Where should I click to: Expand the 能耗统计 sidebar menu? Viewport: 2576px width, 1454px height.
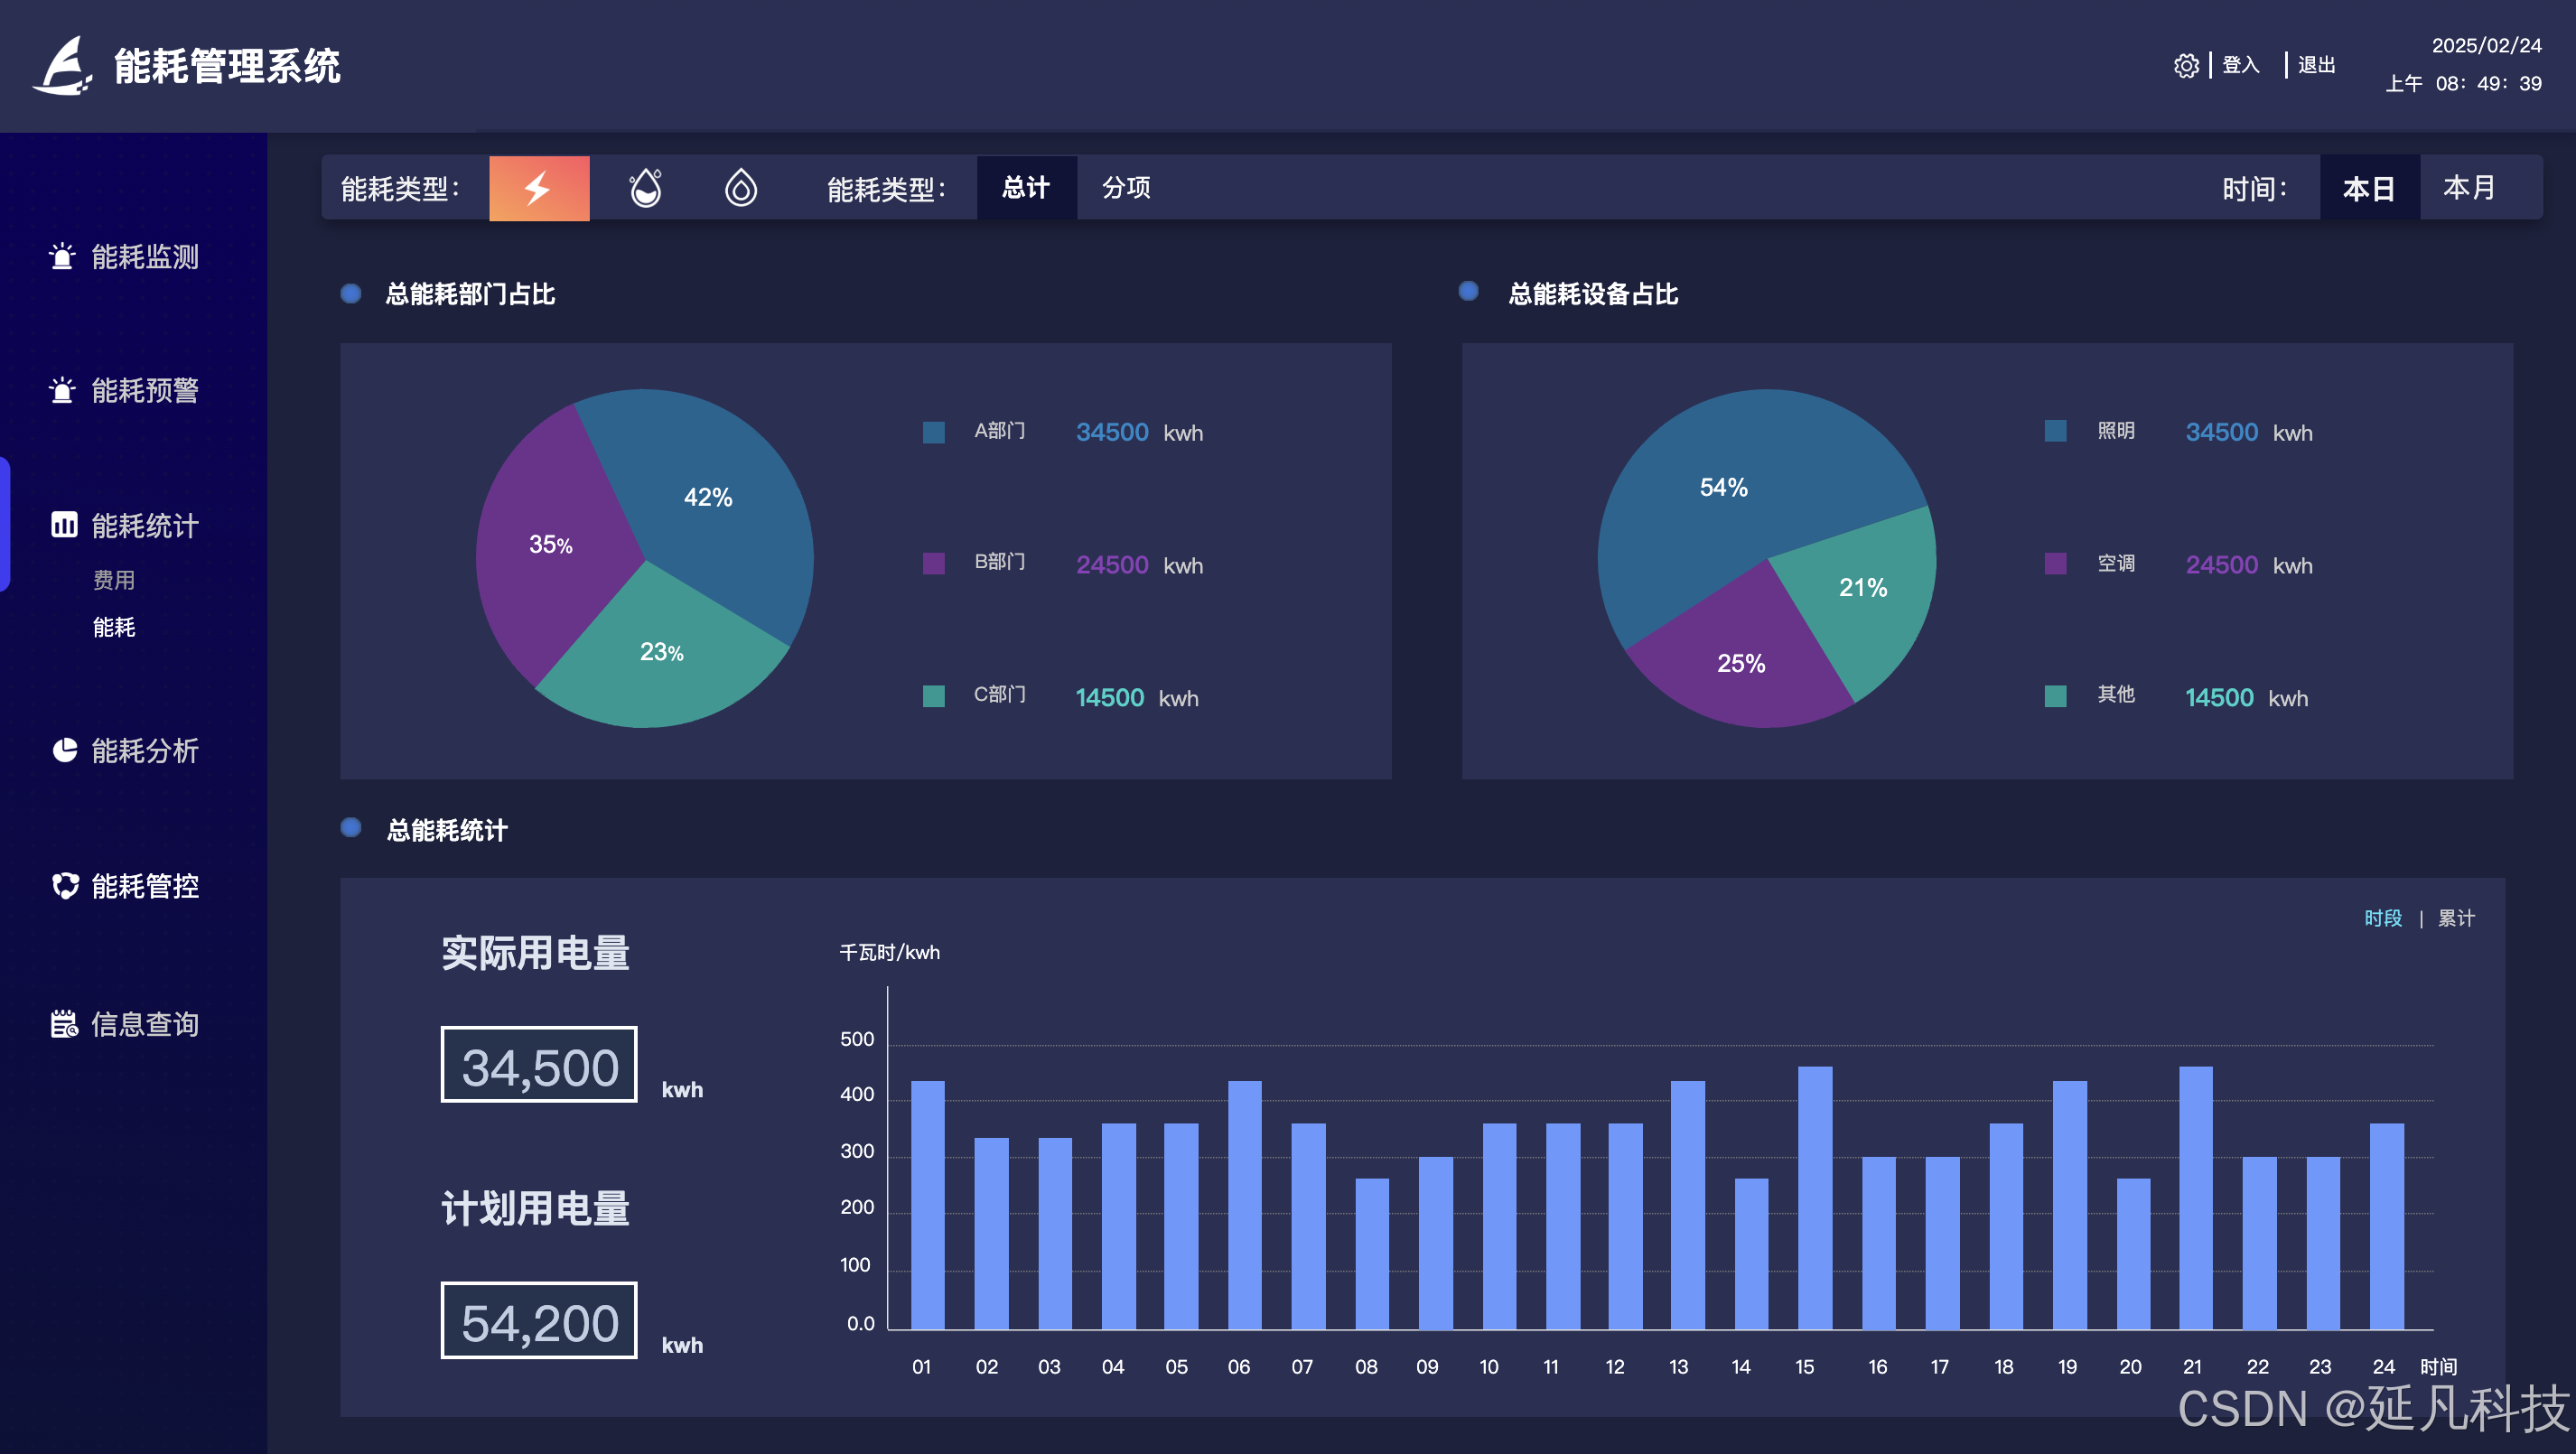point(144,525)
